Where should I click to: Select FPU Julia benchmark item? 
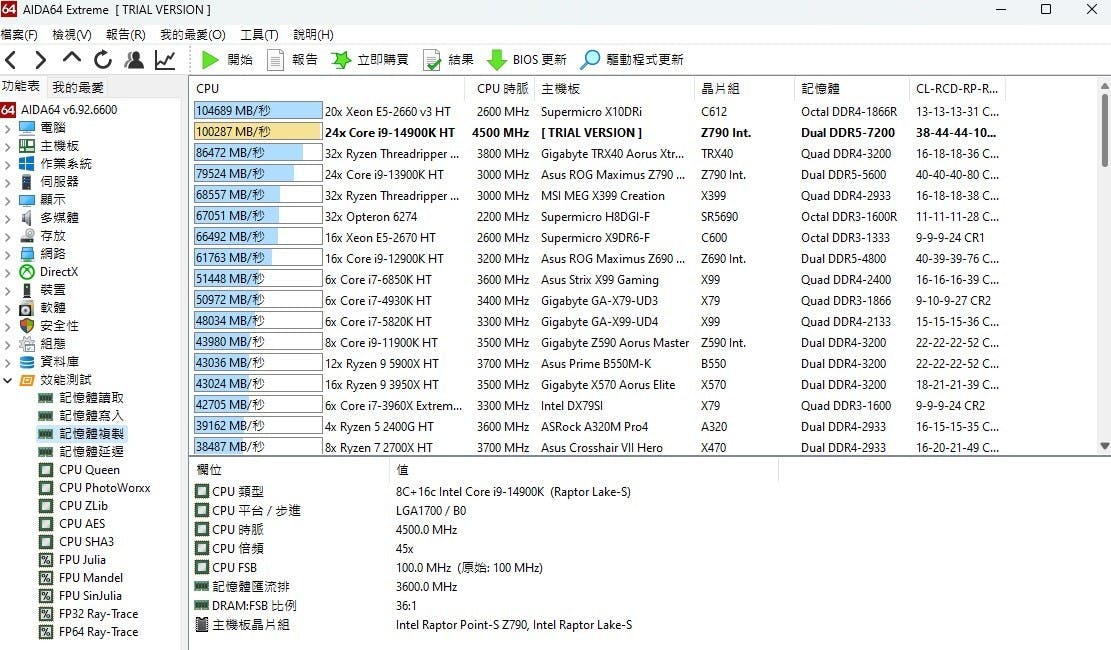click(x=82, y=560)
